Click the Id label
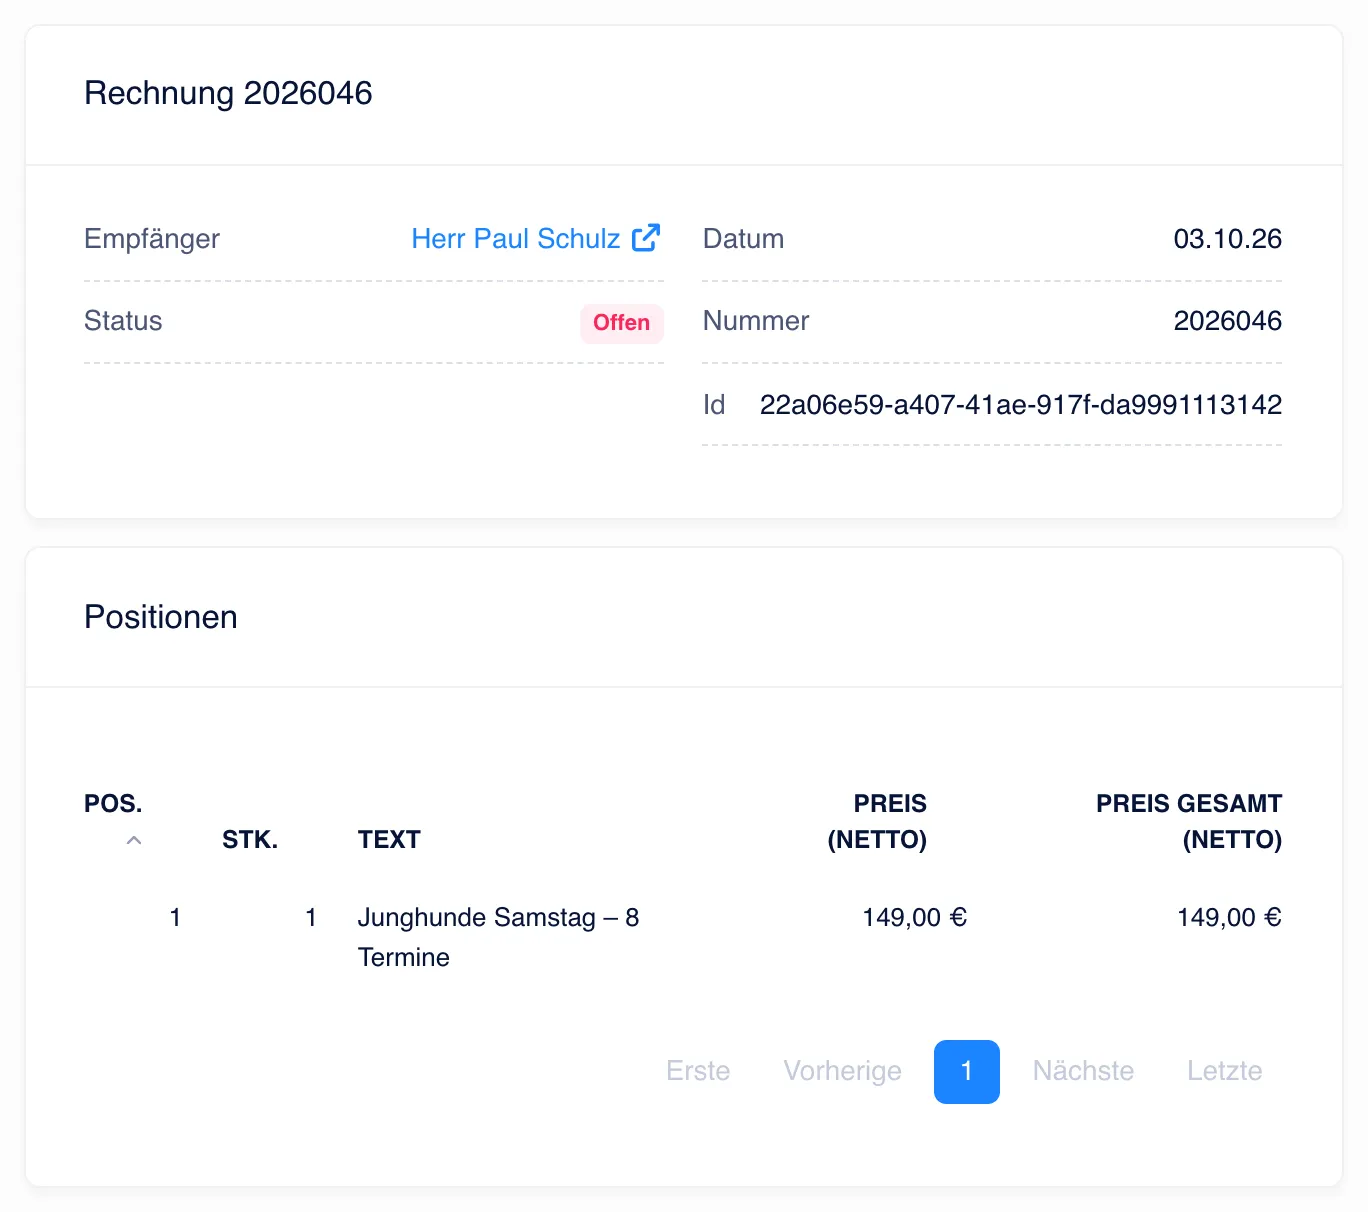1368x1212 pixels. (x=714, y=405)
